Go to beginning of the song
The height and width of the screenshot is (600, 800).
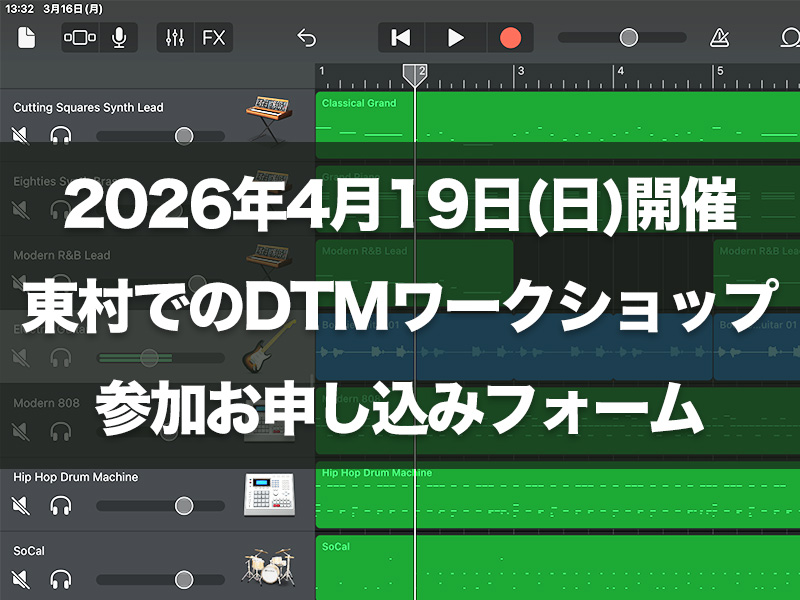tap(401, 38)
